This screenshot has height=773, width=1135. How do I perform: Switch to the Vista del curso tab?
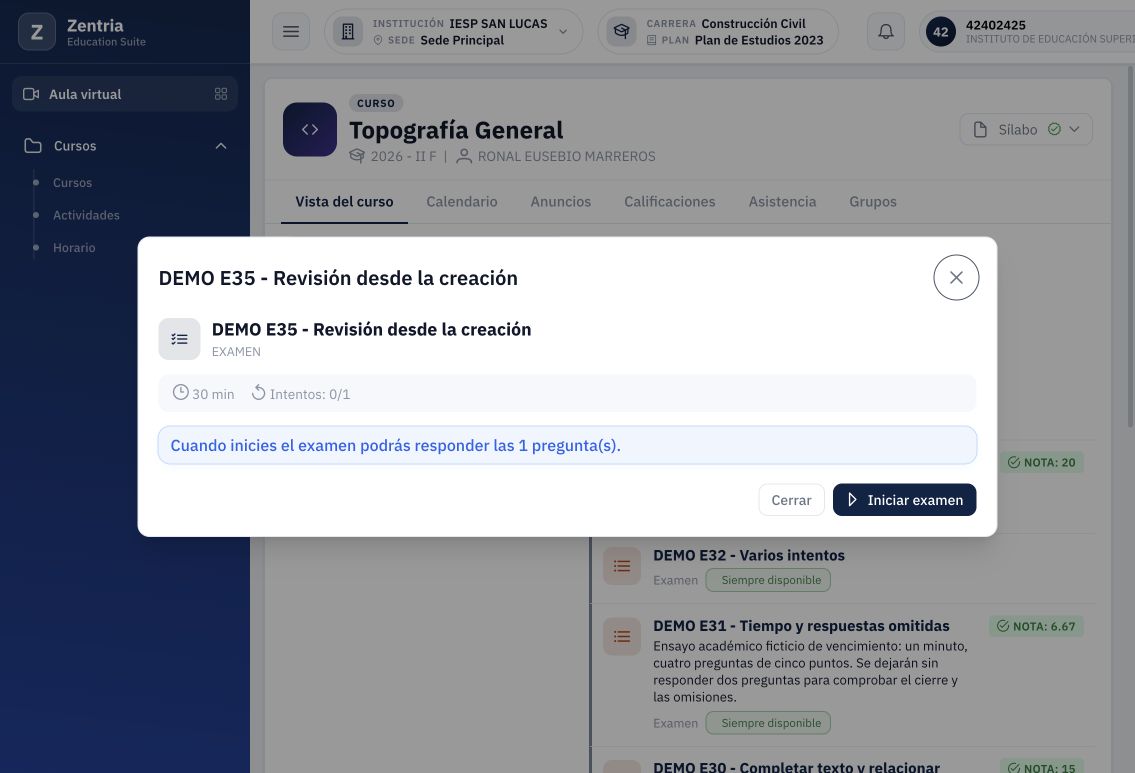click(344, 202)
